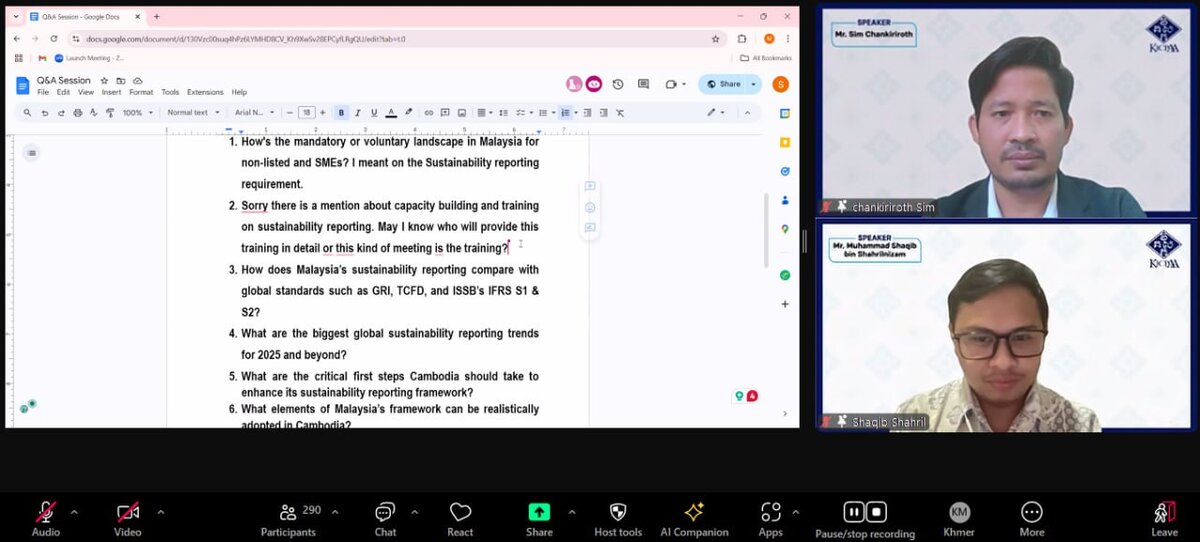Image resolution: width=1200 pixels, height=542 pixels.
Task: Decrease the font size with minus
Action: click(290, 113)
